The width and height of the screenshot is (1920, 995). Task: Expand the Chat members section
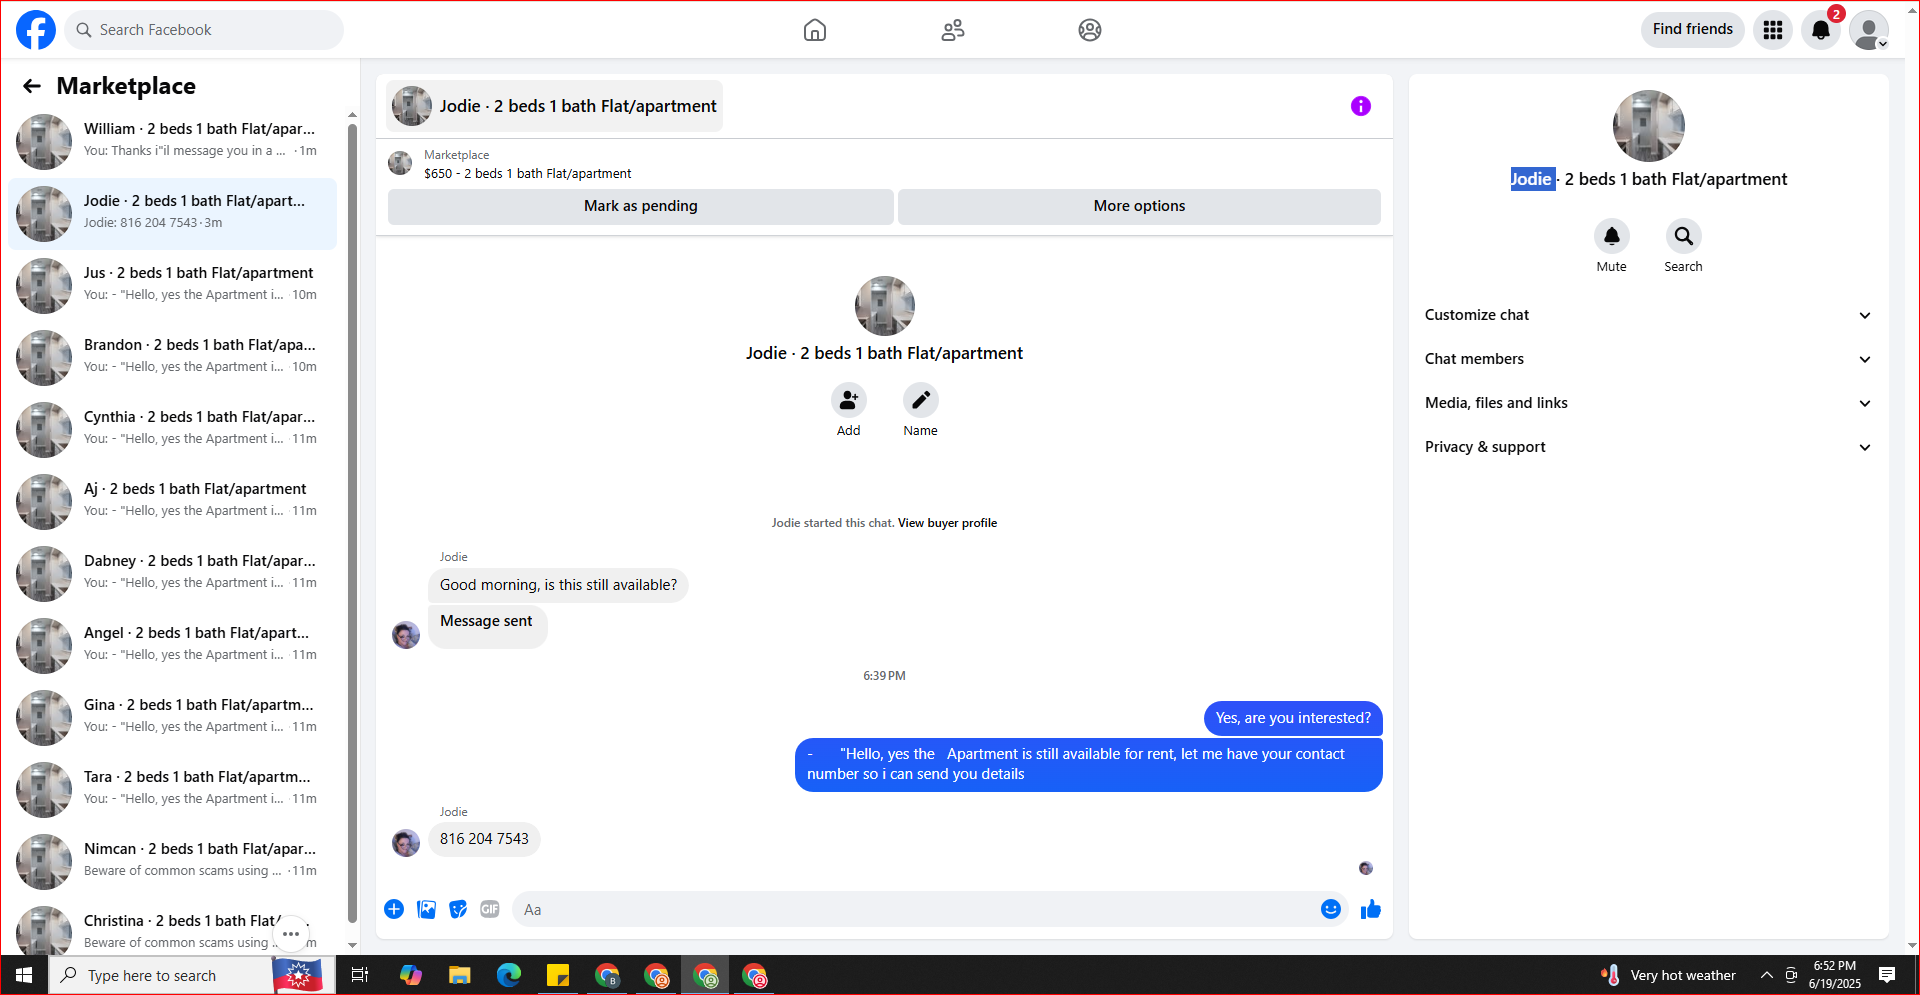pyautogui.click(x=1649, y=359)
